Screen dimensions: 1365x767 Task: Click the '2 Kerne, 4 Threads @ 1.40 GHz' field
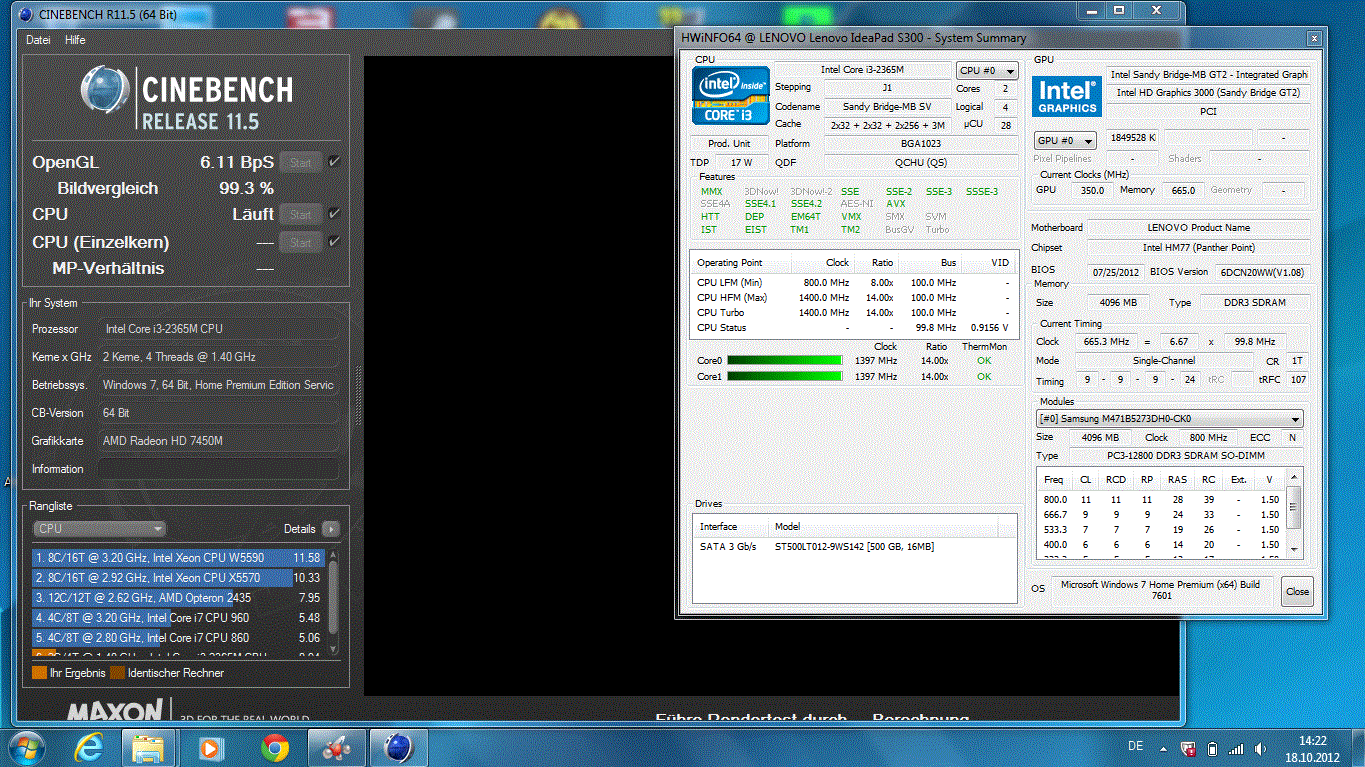coord(218,357)
